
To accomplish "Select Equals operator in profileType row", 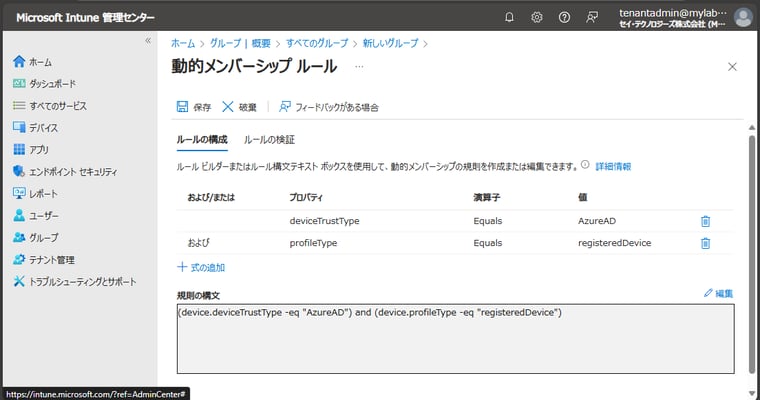I will (488, 243).
